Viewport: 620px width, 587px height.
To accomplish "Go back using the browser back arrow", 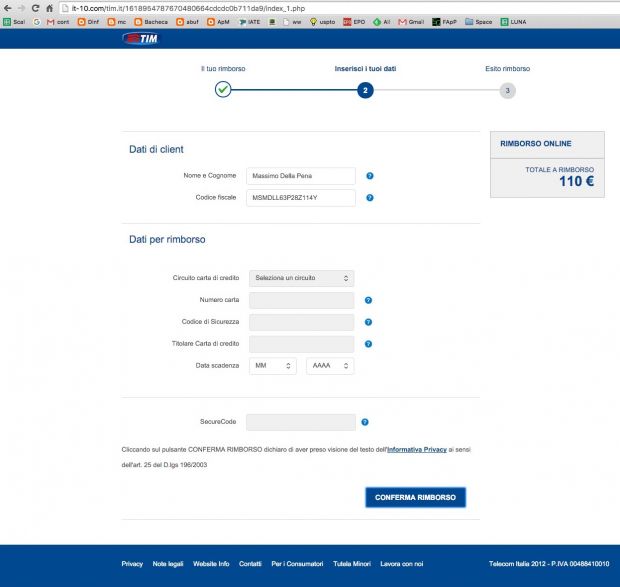I will [x=8, y=8].
